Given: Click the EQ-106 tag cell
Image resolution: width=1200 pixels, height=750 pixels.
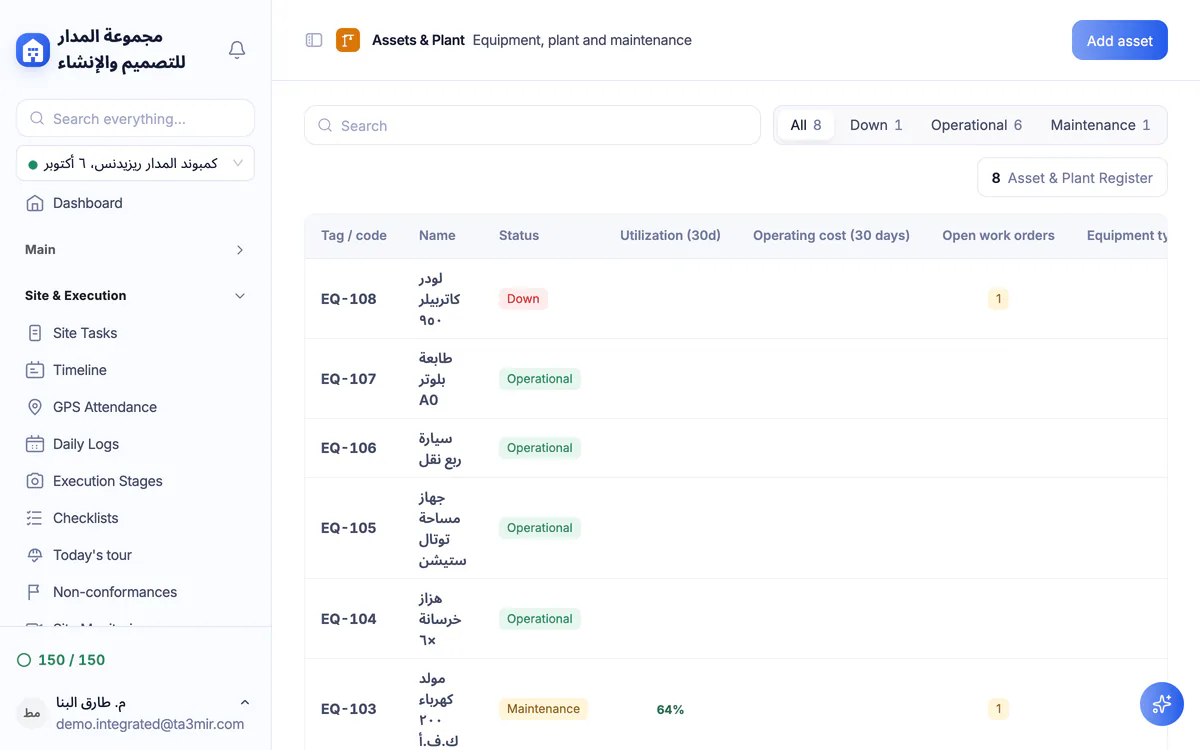Looking at the screenshot, I should [x=349, y=448].
